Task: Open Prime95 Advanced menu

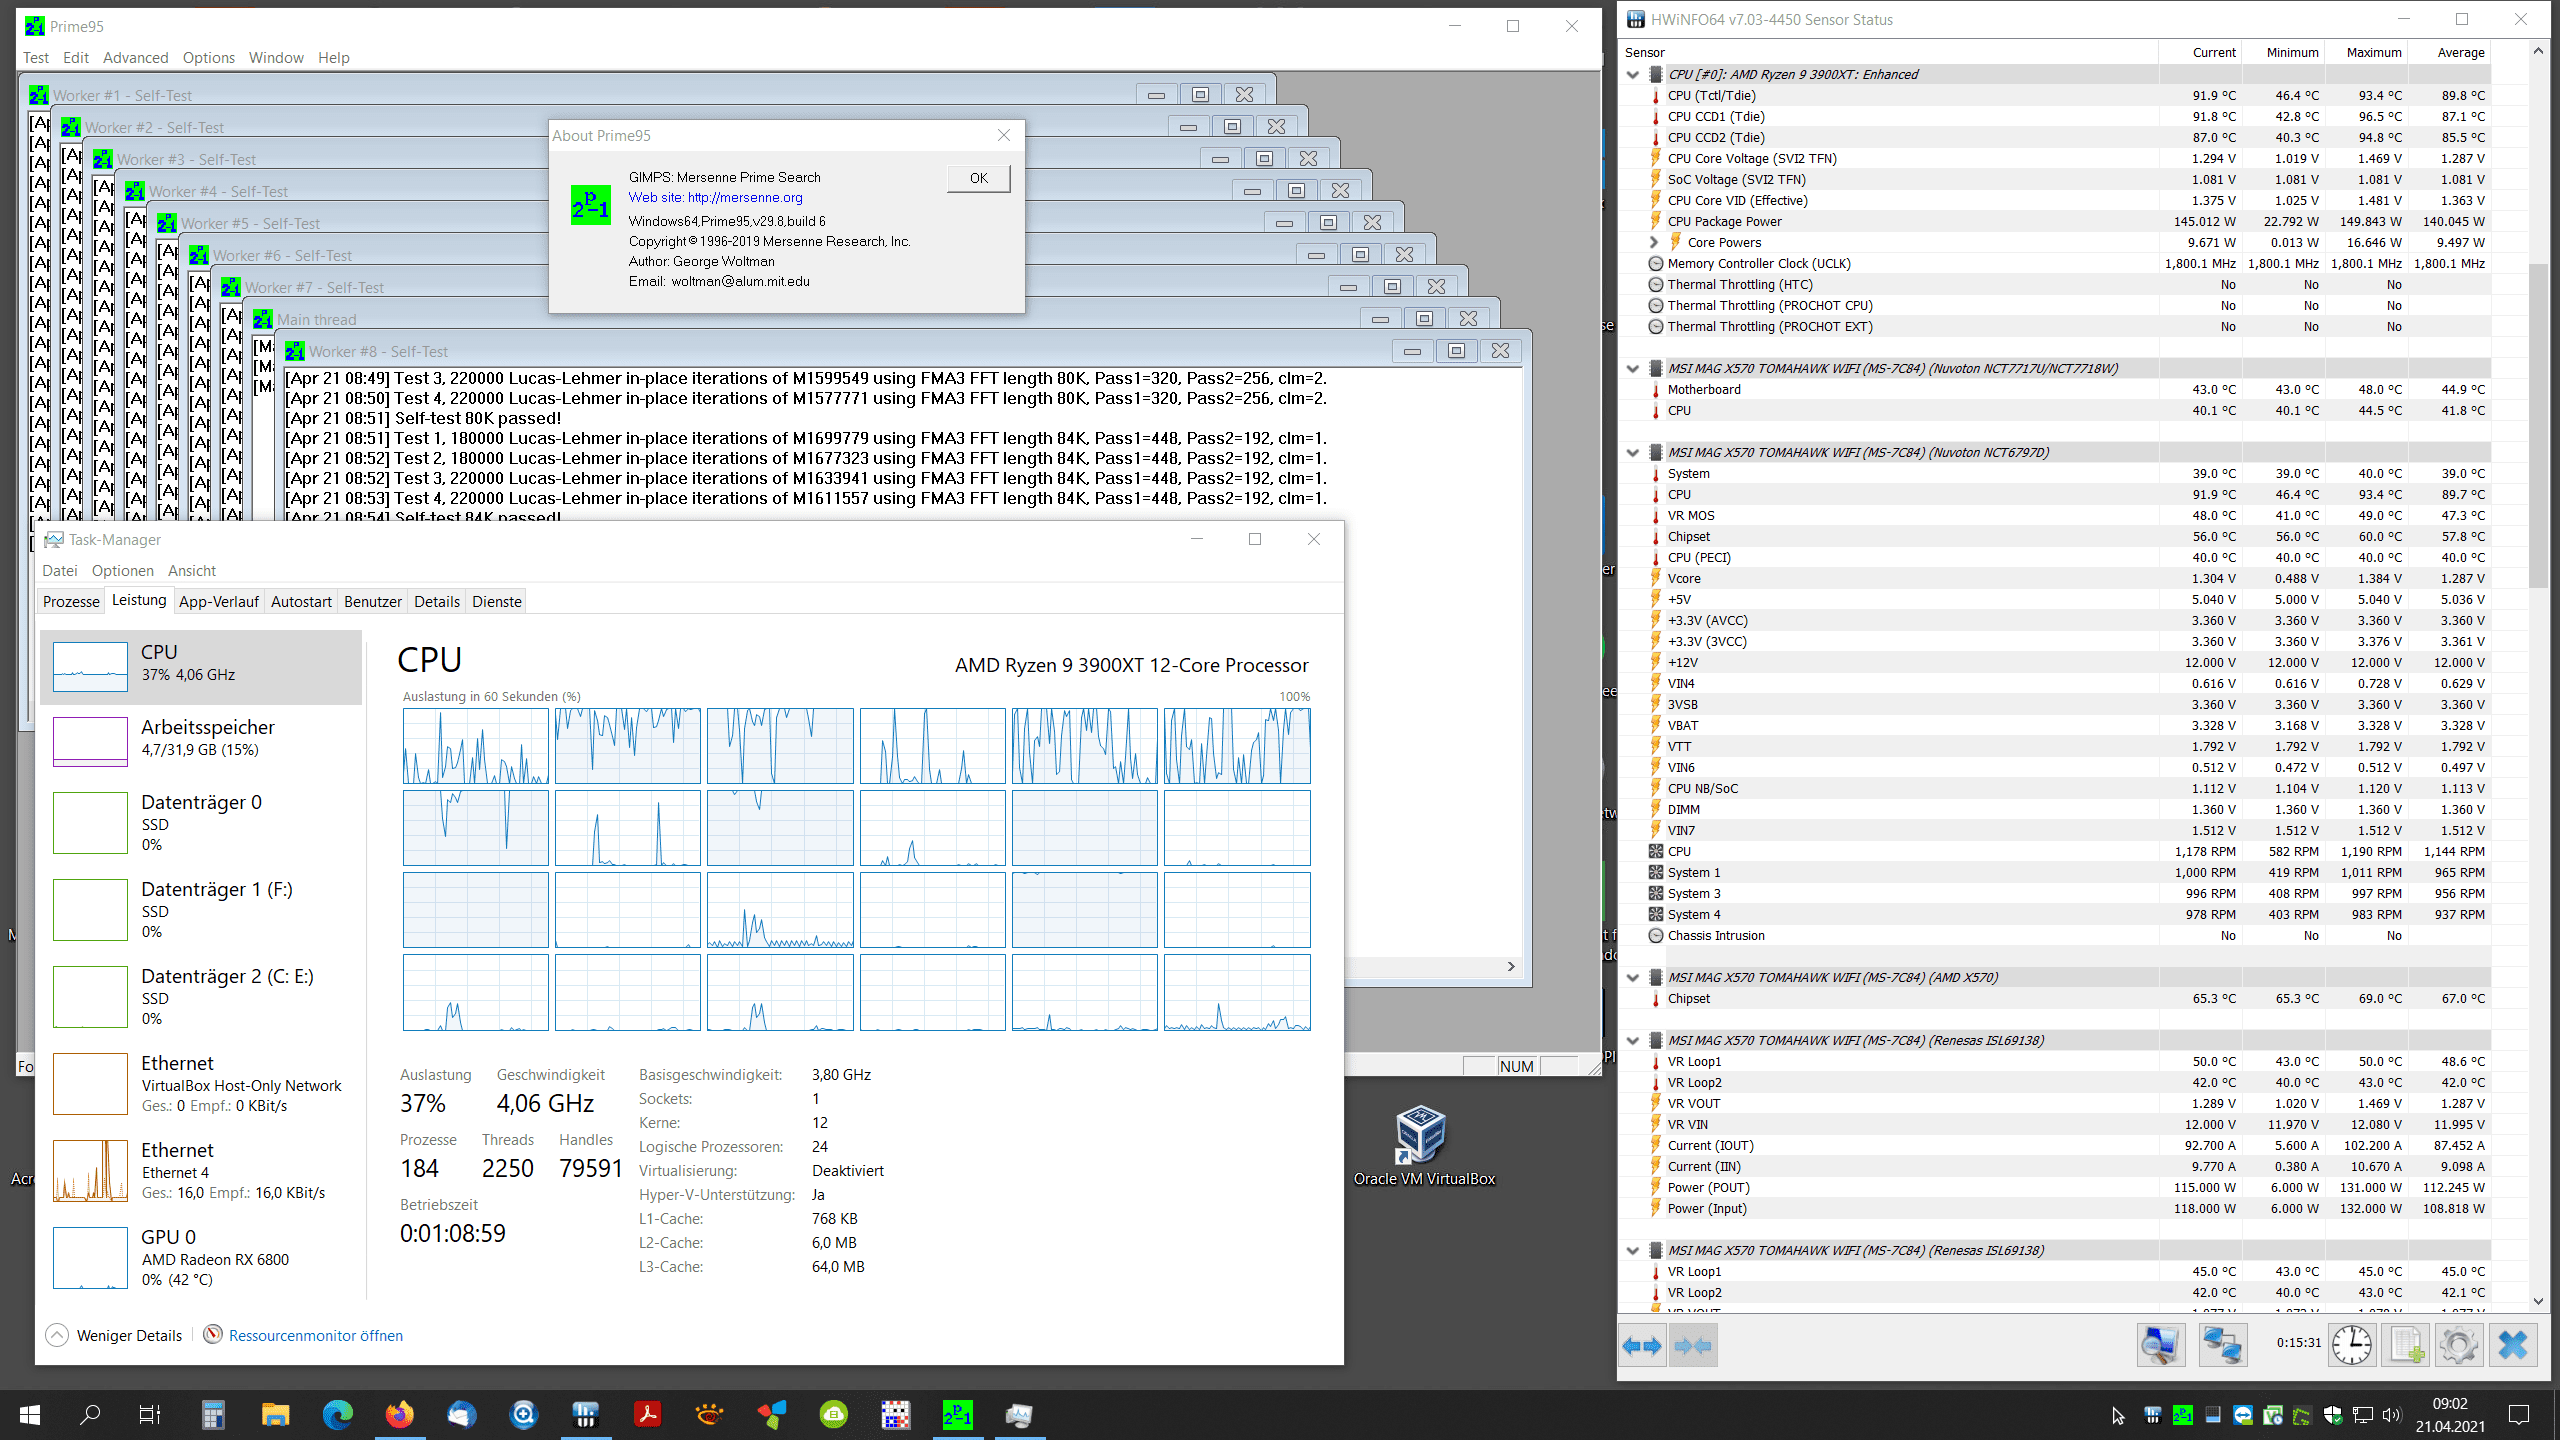Action: coord(135,57)
